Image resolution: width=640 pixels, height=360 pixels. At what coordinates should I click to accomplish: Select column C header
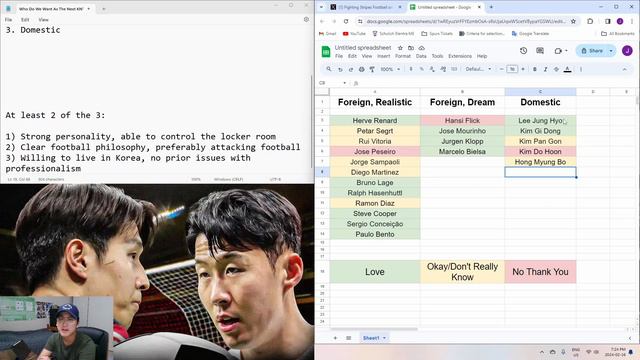pos(540,92)
